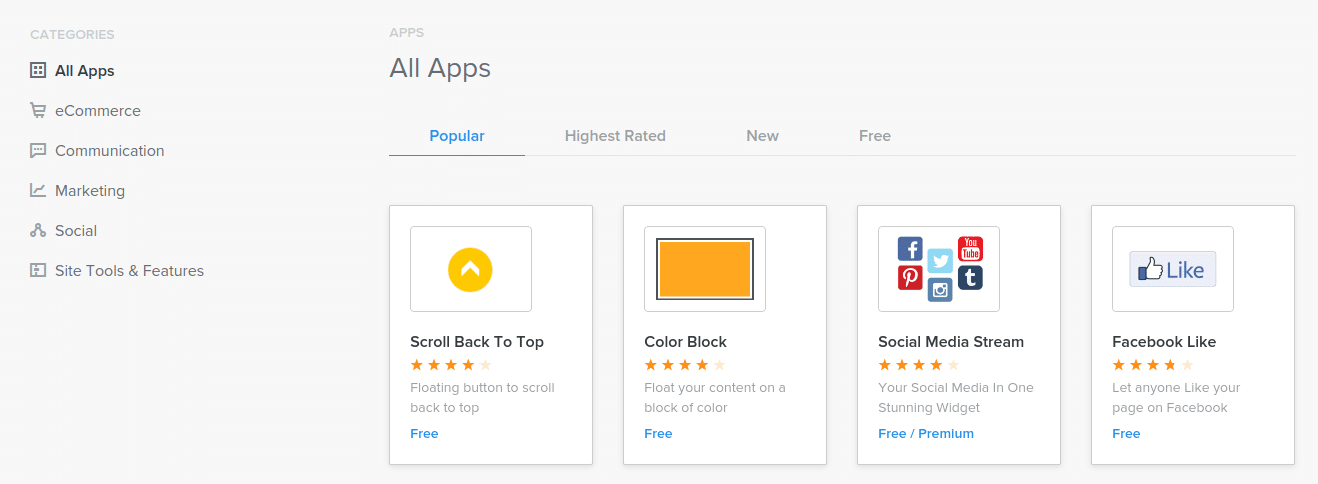Click the Marketing chart icon
Image resolution: width=1318 pixels, height=484 pixels.
pos(38,191)
